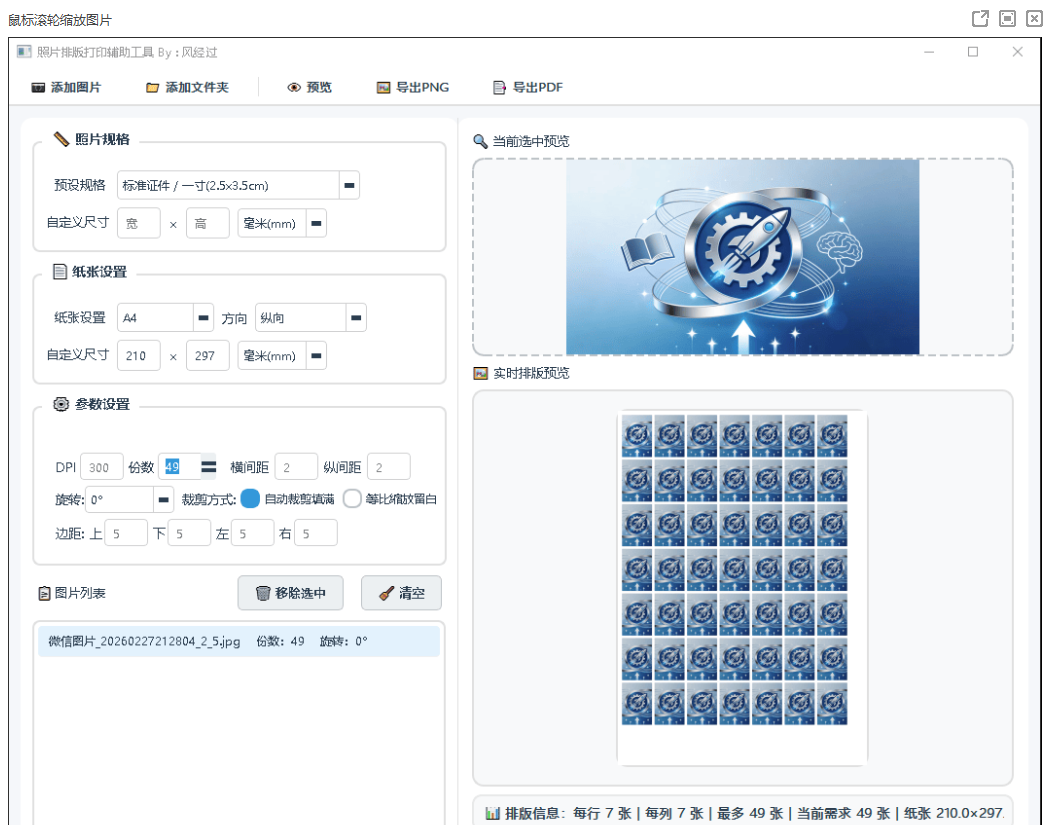This screenshot has height=825, width=1051.
Task: Select the 自动裁剪填满 radio option
Action: [251, 499]
